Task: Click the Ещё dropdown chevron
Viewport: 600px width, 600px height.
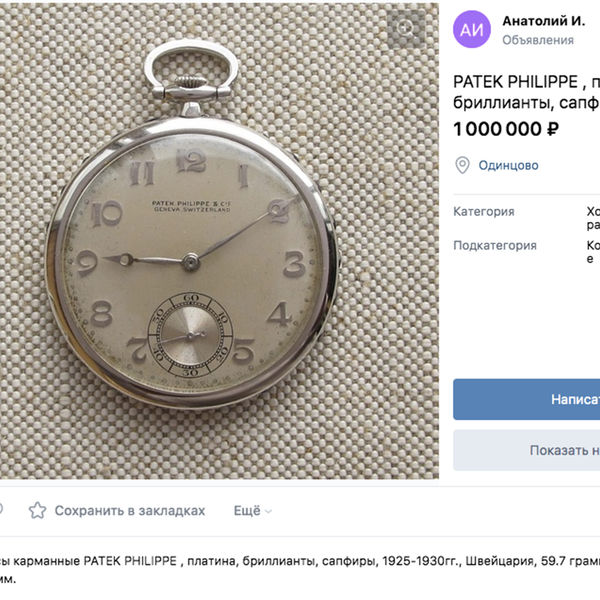Action: tap(269, 512)
